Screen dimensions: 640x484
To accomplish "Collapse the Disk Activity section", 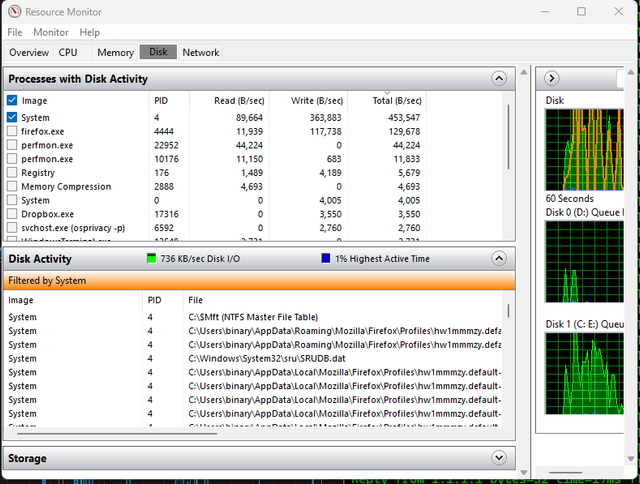I will click(x=499, y=258).
